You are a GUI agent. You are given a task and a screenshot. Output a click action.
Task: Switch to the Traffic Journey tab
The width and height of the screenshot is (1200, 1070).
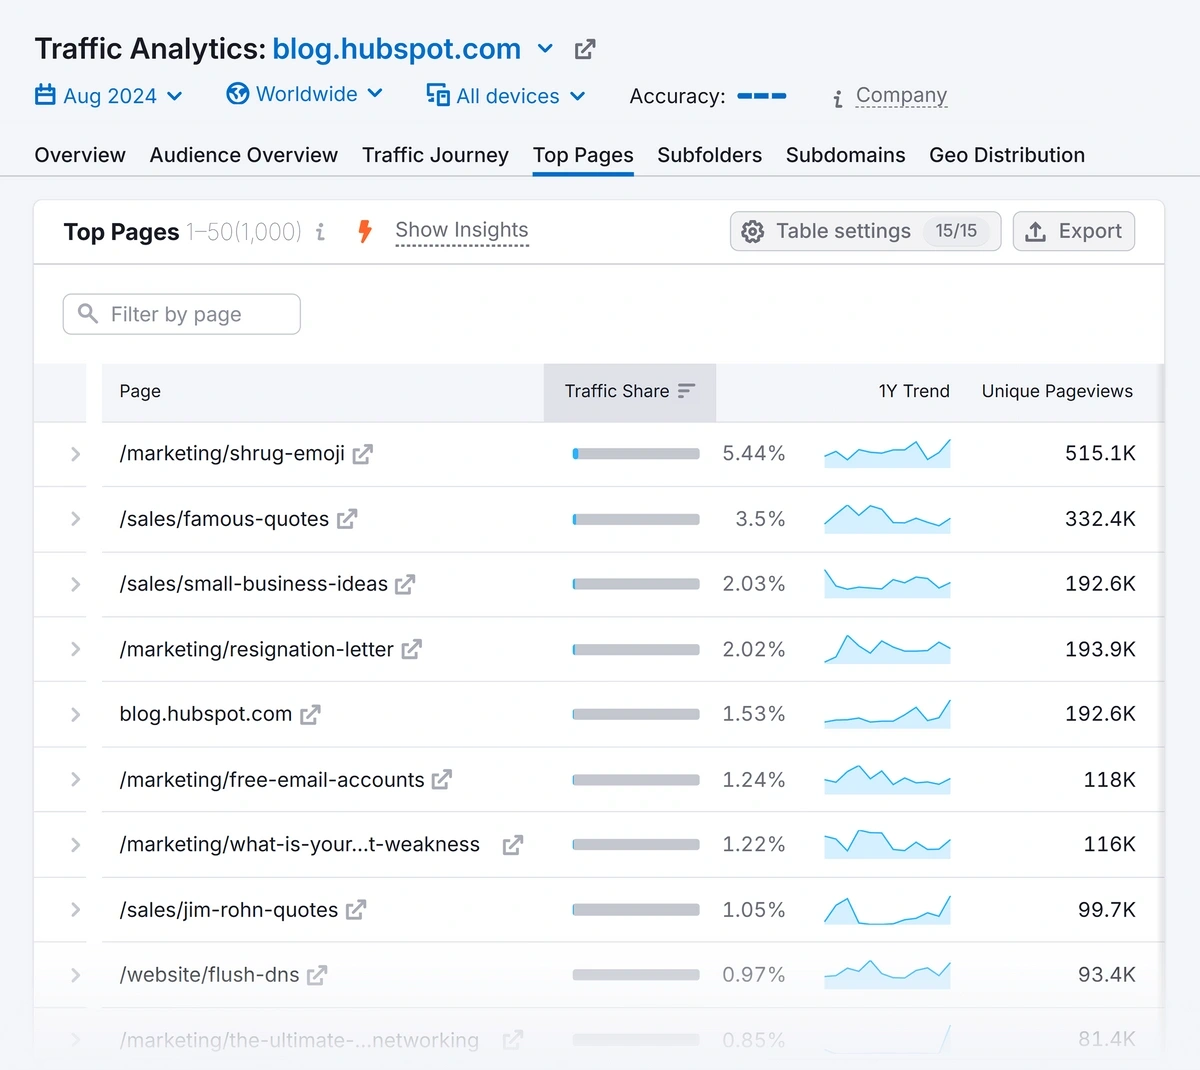[435, 155]
